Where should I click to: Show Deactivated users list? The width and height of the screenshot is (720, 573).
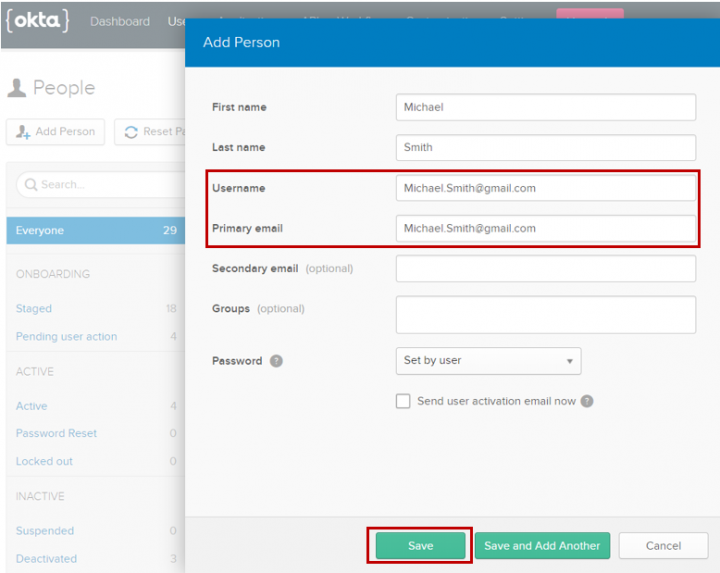46,559
